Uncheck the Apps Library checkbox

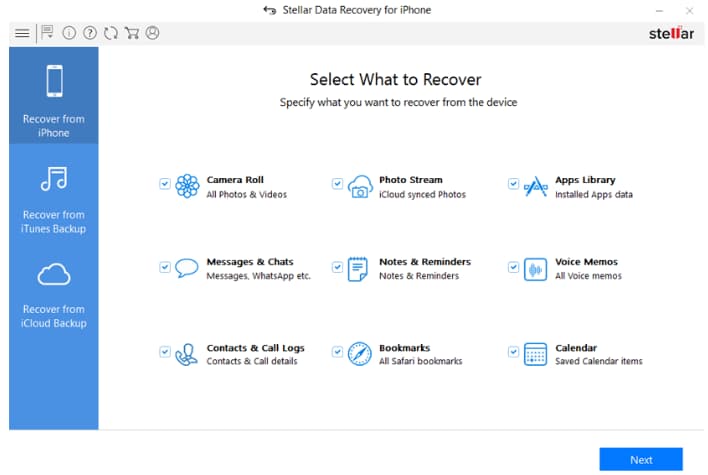[513, 184]
